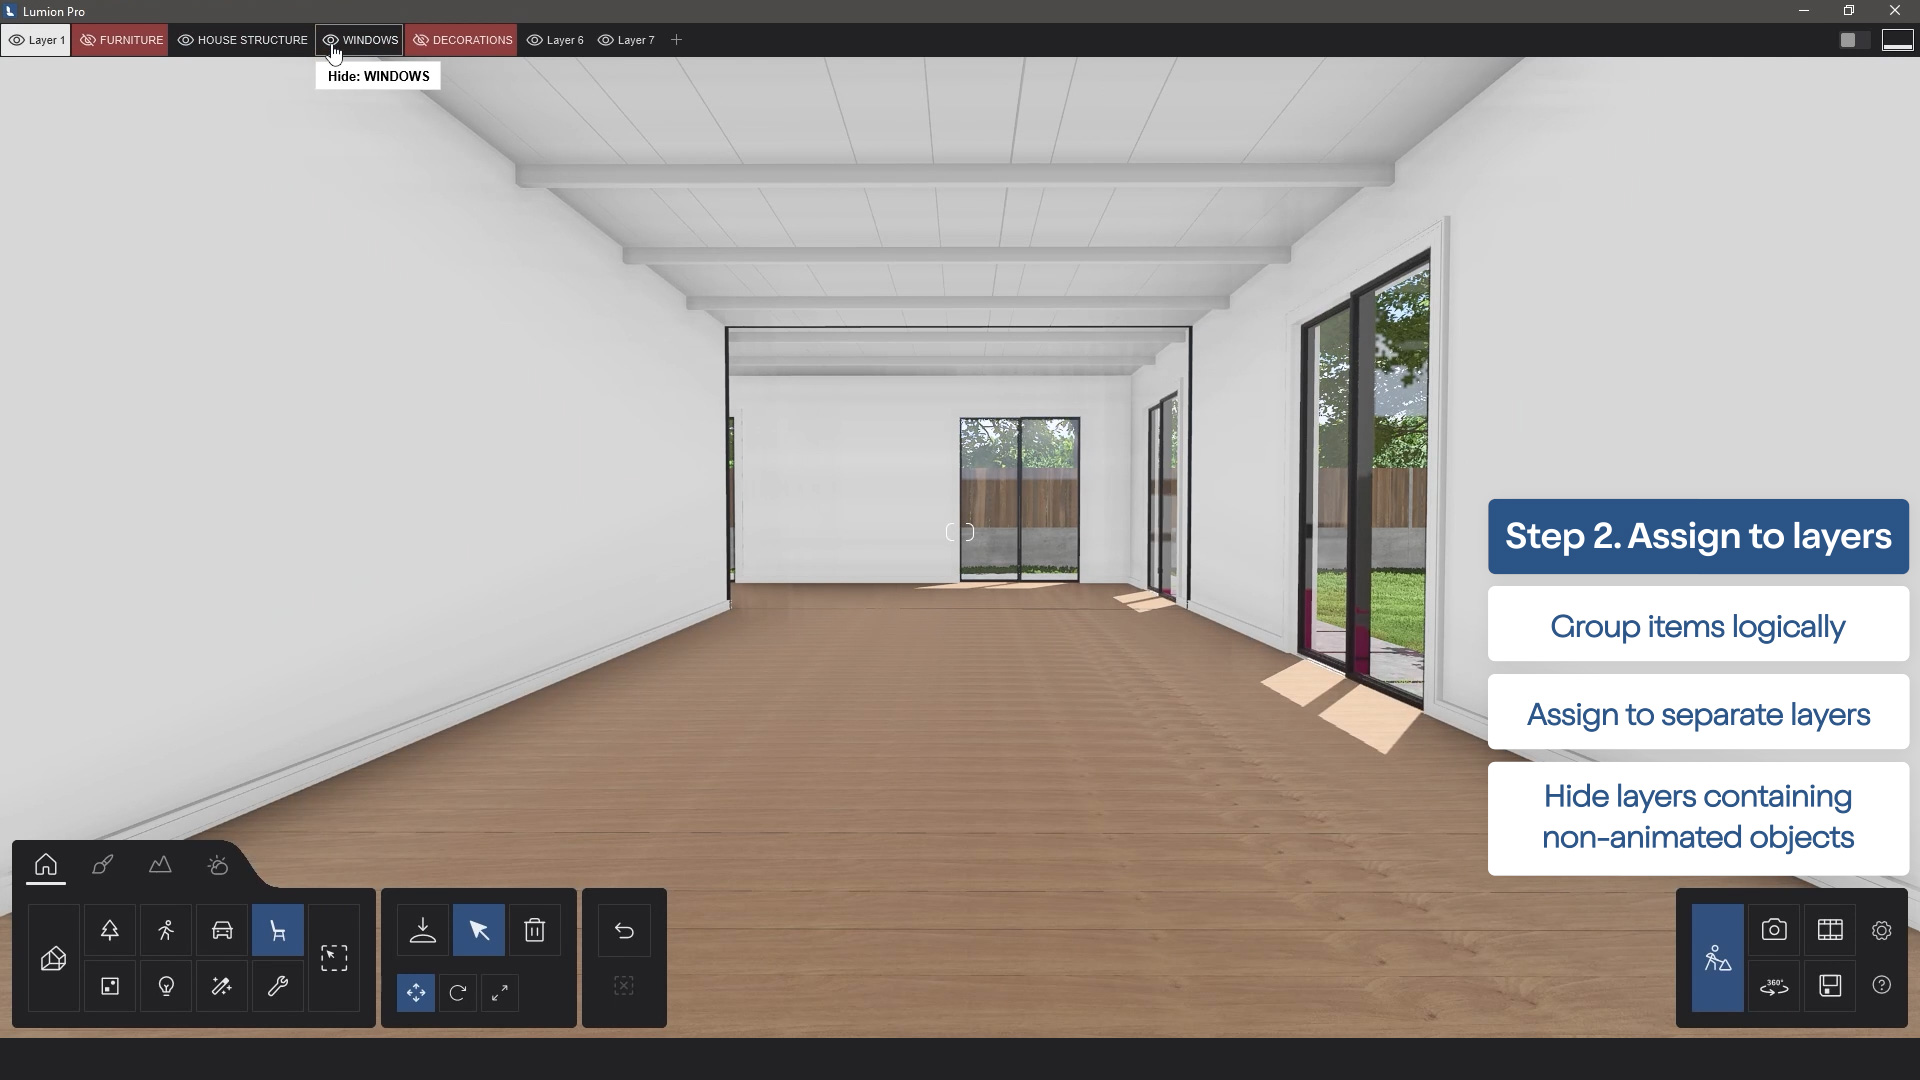Click the Delete trash can icon

click(x=535, y=931)
